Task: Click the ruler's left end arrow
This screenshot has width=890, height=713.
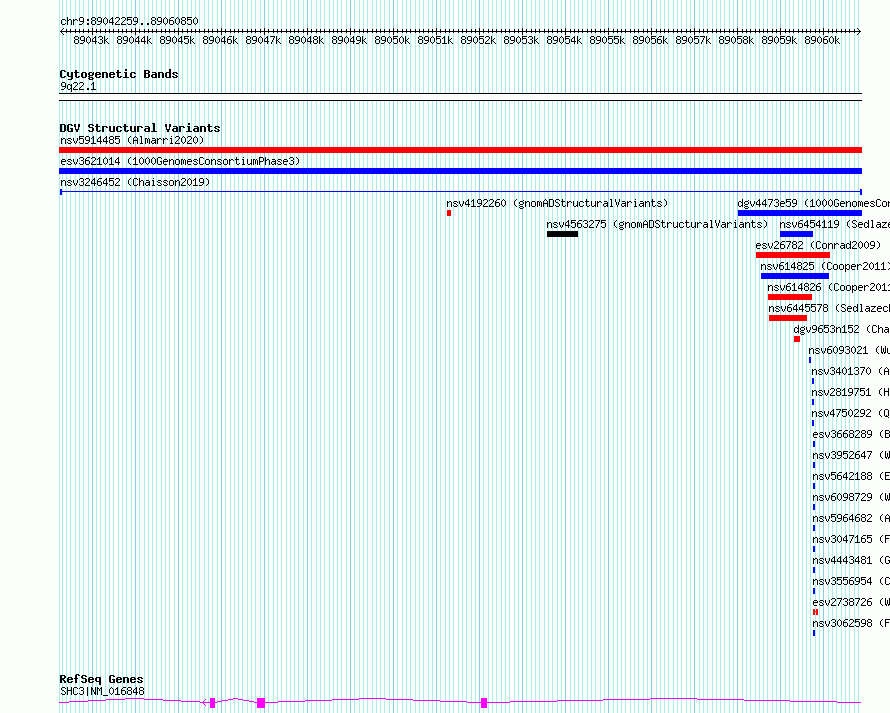Action: pyautogui.click(x=62, y=32)
